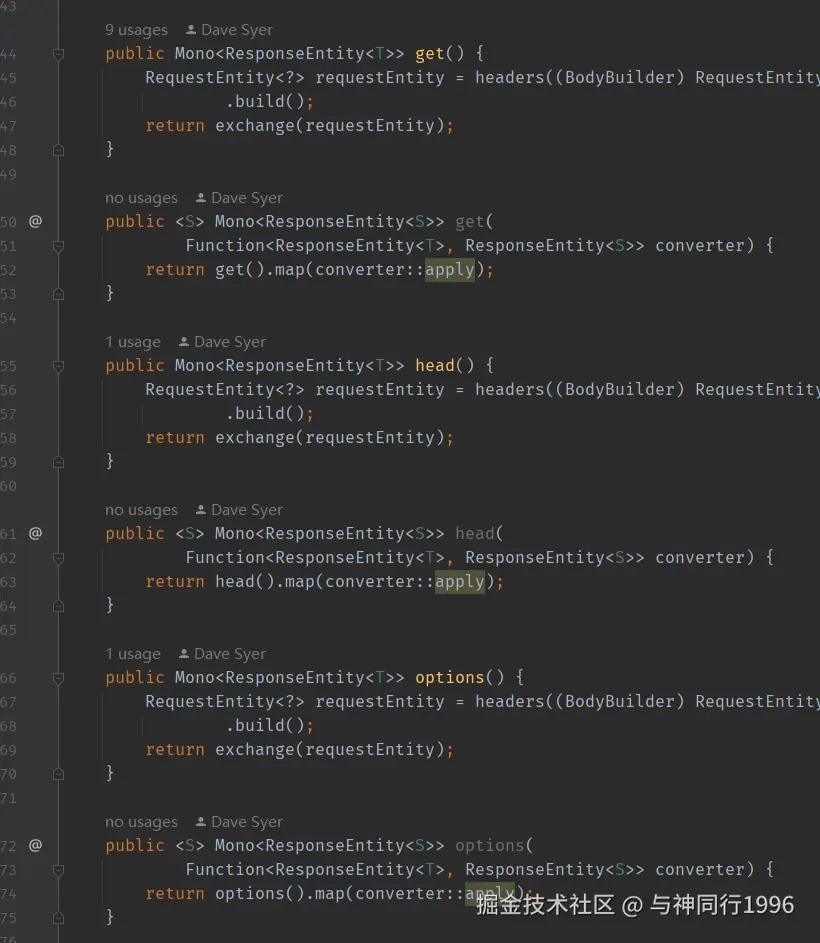Click fold end marker at line 64
The image size is (820, 943).
point(58,606)
